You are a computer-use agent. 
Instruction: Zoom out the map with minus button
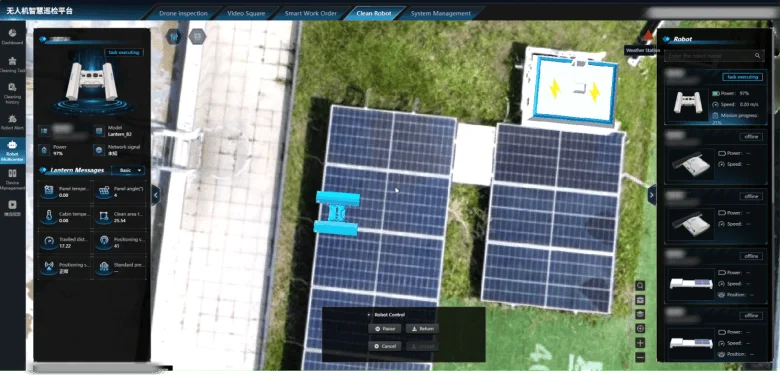640,357
